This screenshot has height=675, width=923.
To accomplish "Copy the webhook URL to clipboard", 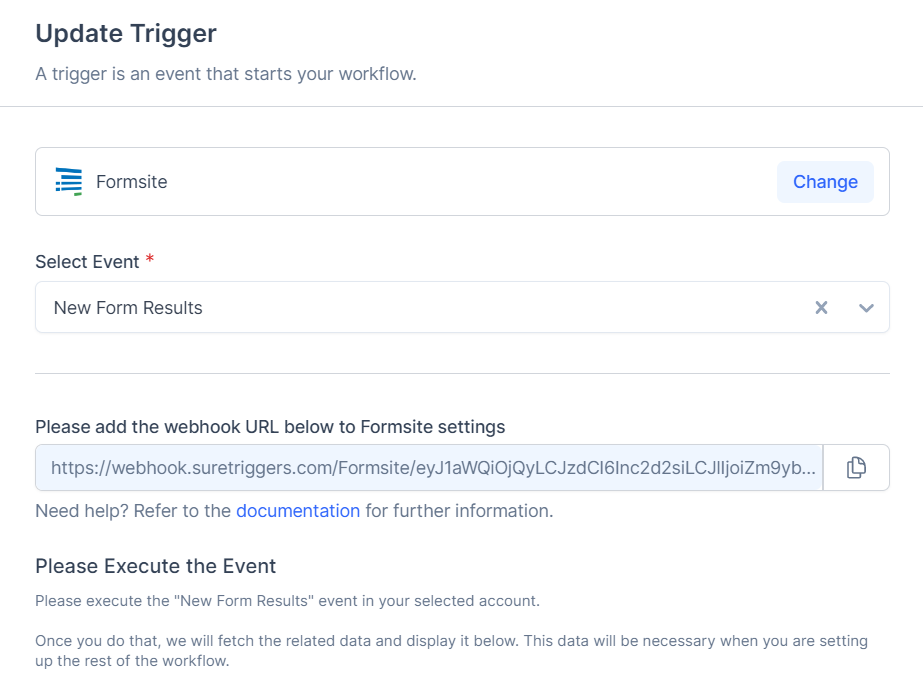I will 856,468.
